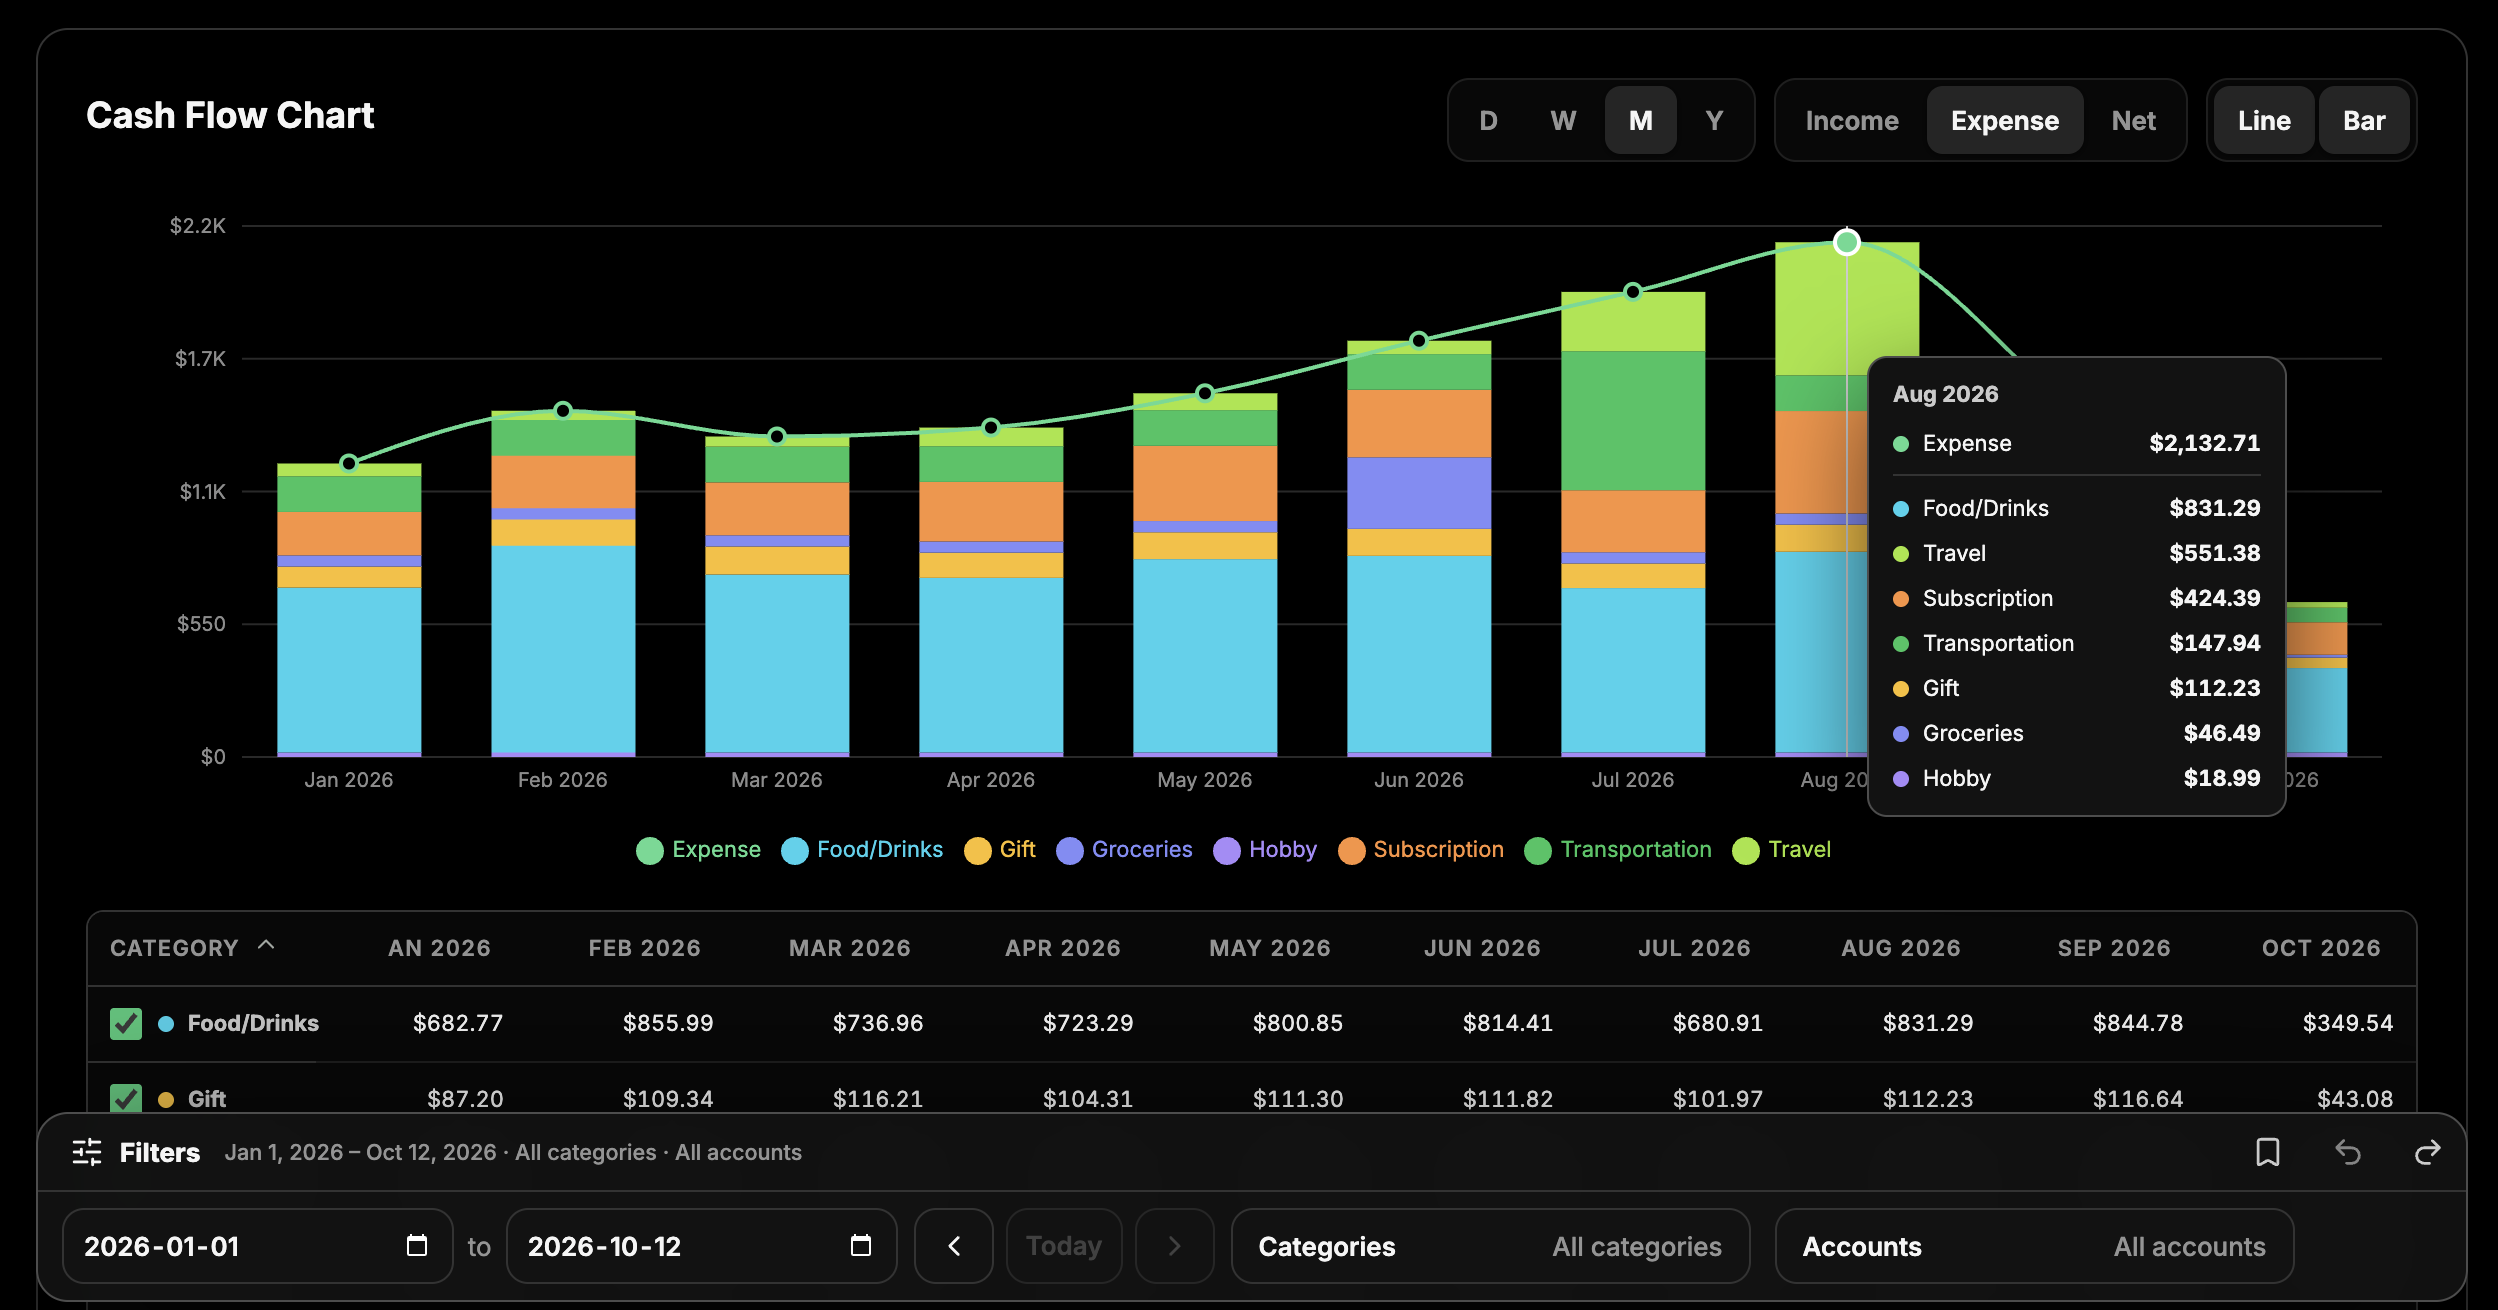Viewport: 2498px width, 1310px height.
Task: Switch to Yearly (Y) granularity
Action: click(1714, 120)
